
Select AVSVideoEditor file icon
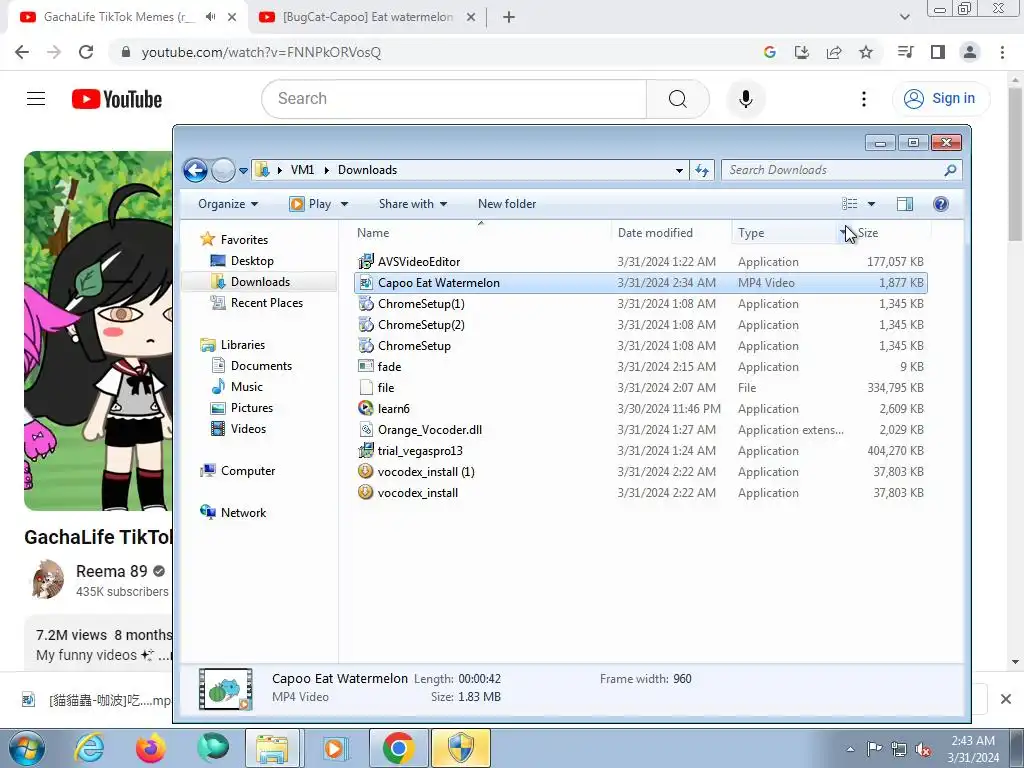tap(366, 262)
